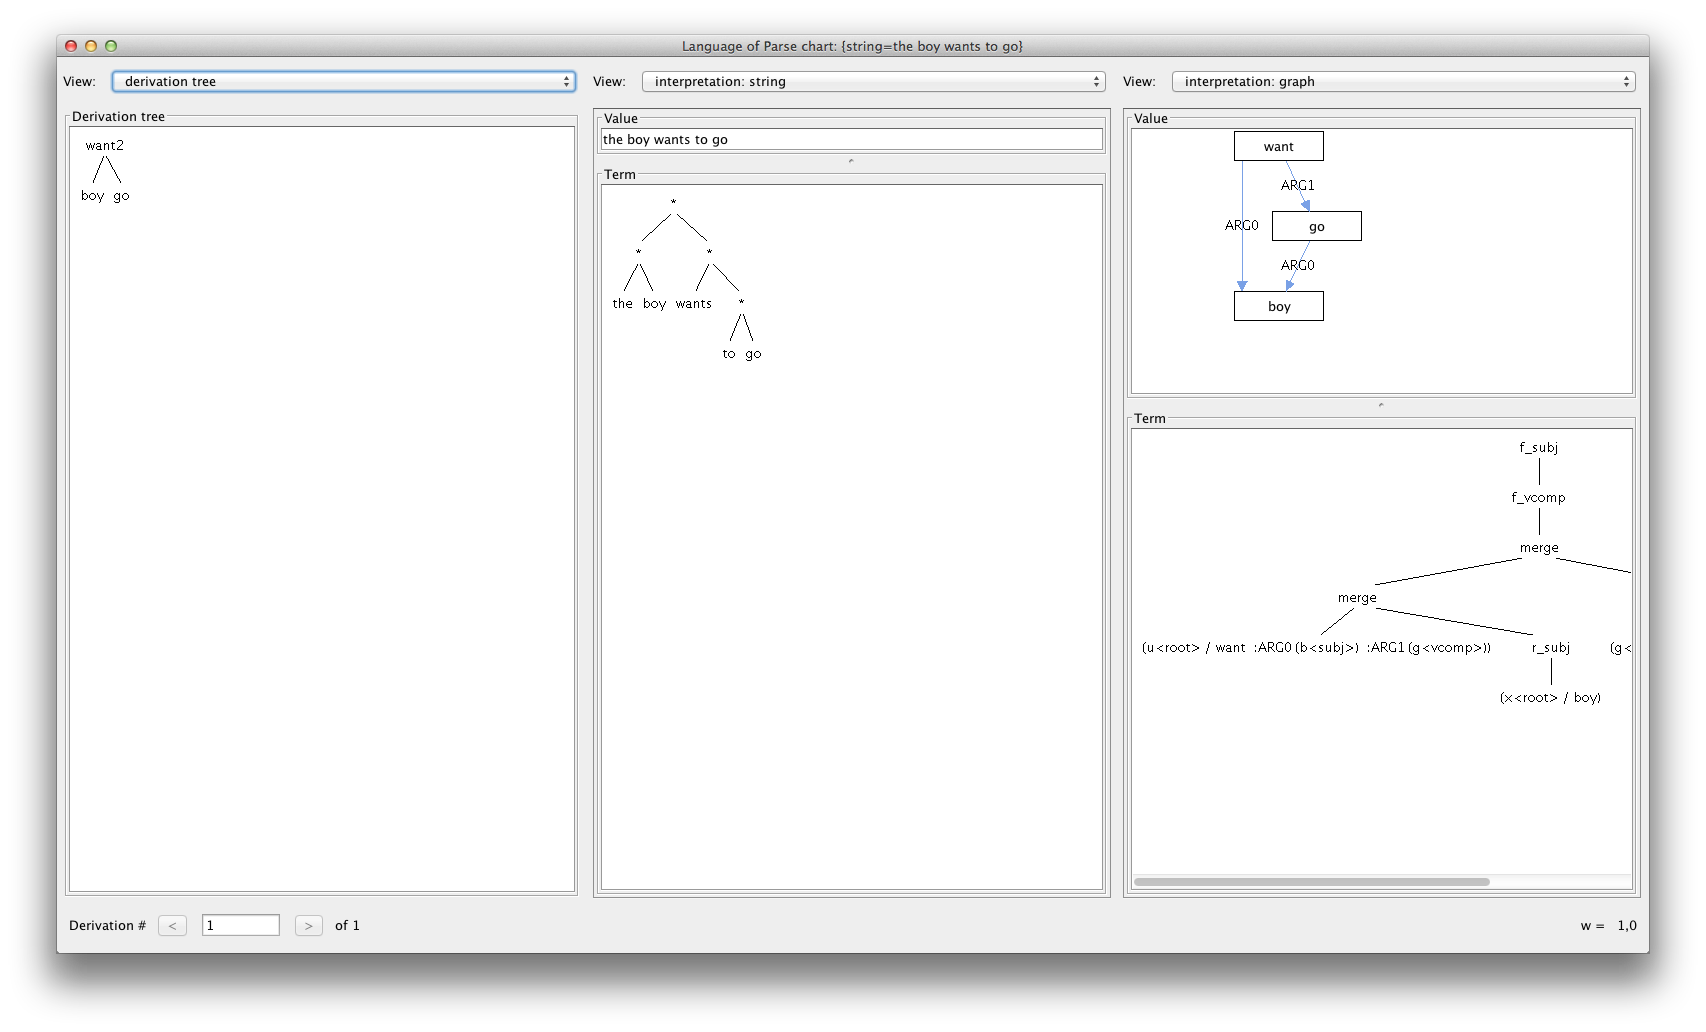Go to previous derivation with < button

coord(172,925)
